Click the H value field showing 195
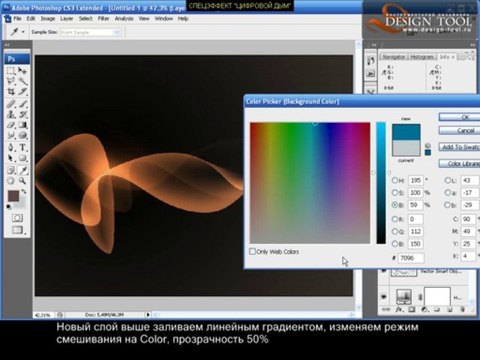Image resolution: width=480 pixels, height=360 pixels. pos(415,180)
